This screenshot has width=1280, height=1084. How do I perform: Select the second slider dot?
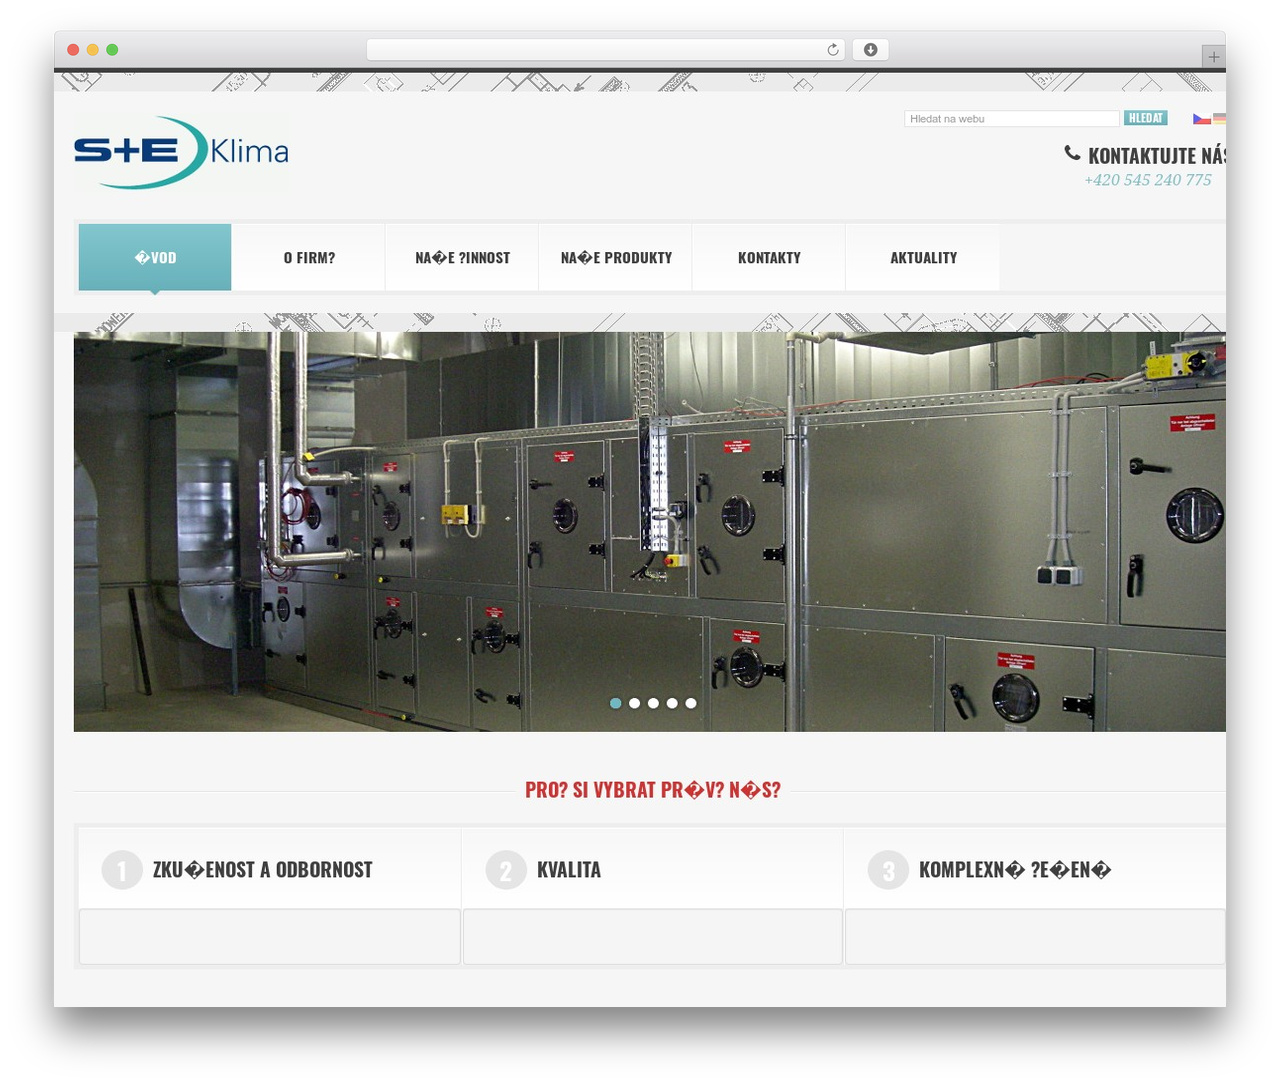(635, 703)
